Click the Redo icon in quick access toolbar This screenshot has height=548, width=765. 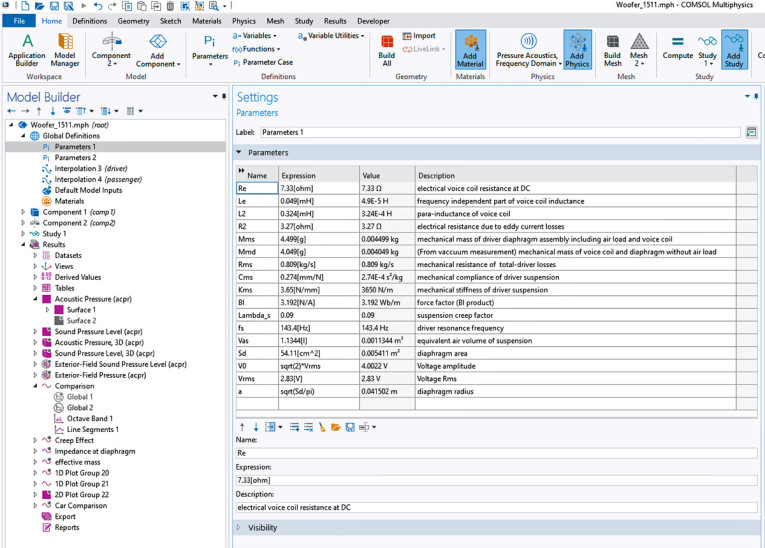[112, 6]
